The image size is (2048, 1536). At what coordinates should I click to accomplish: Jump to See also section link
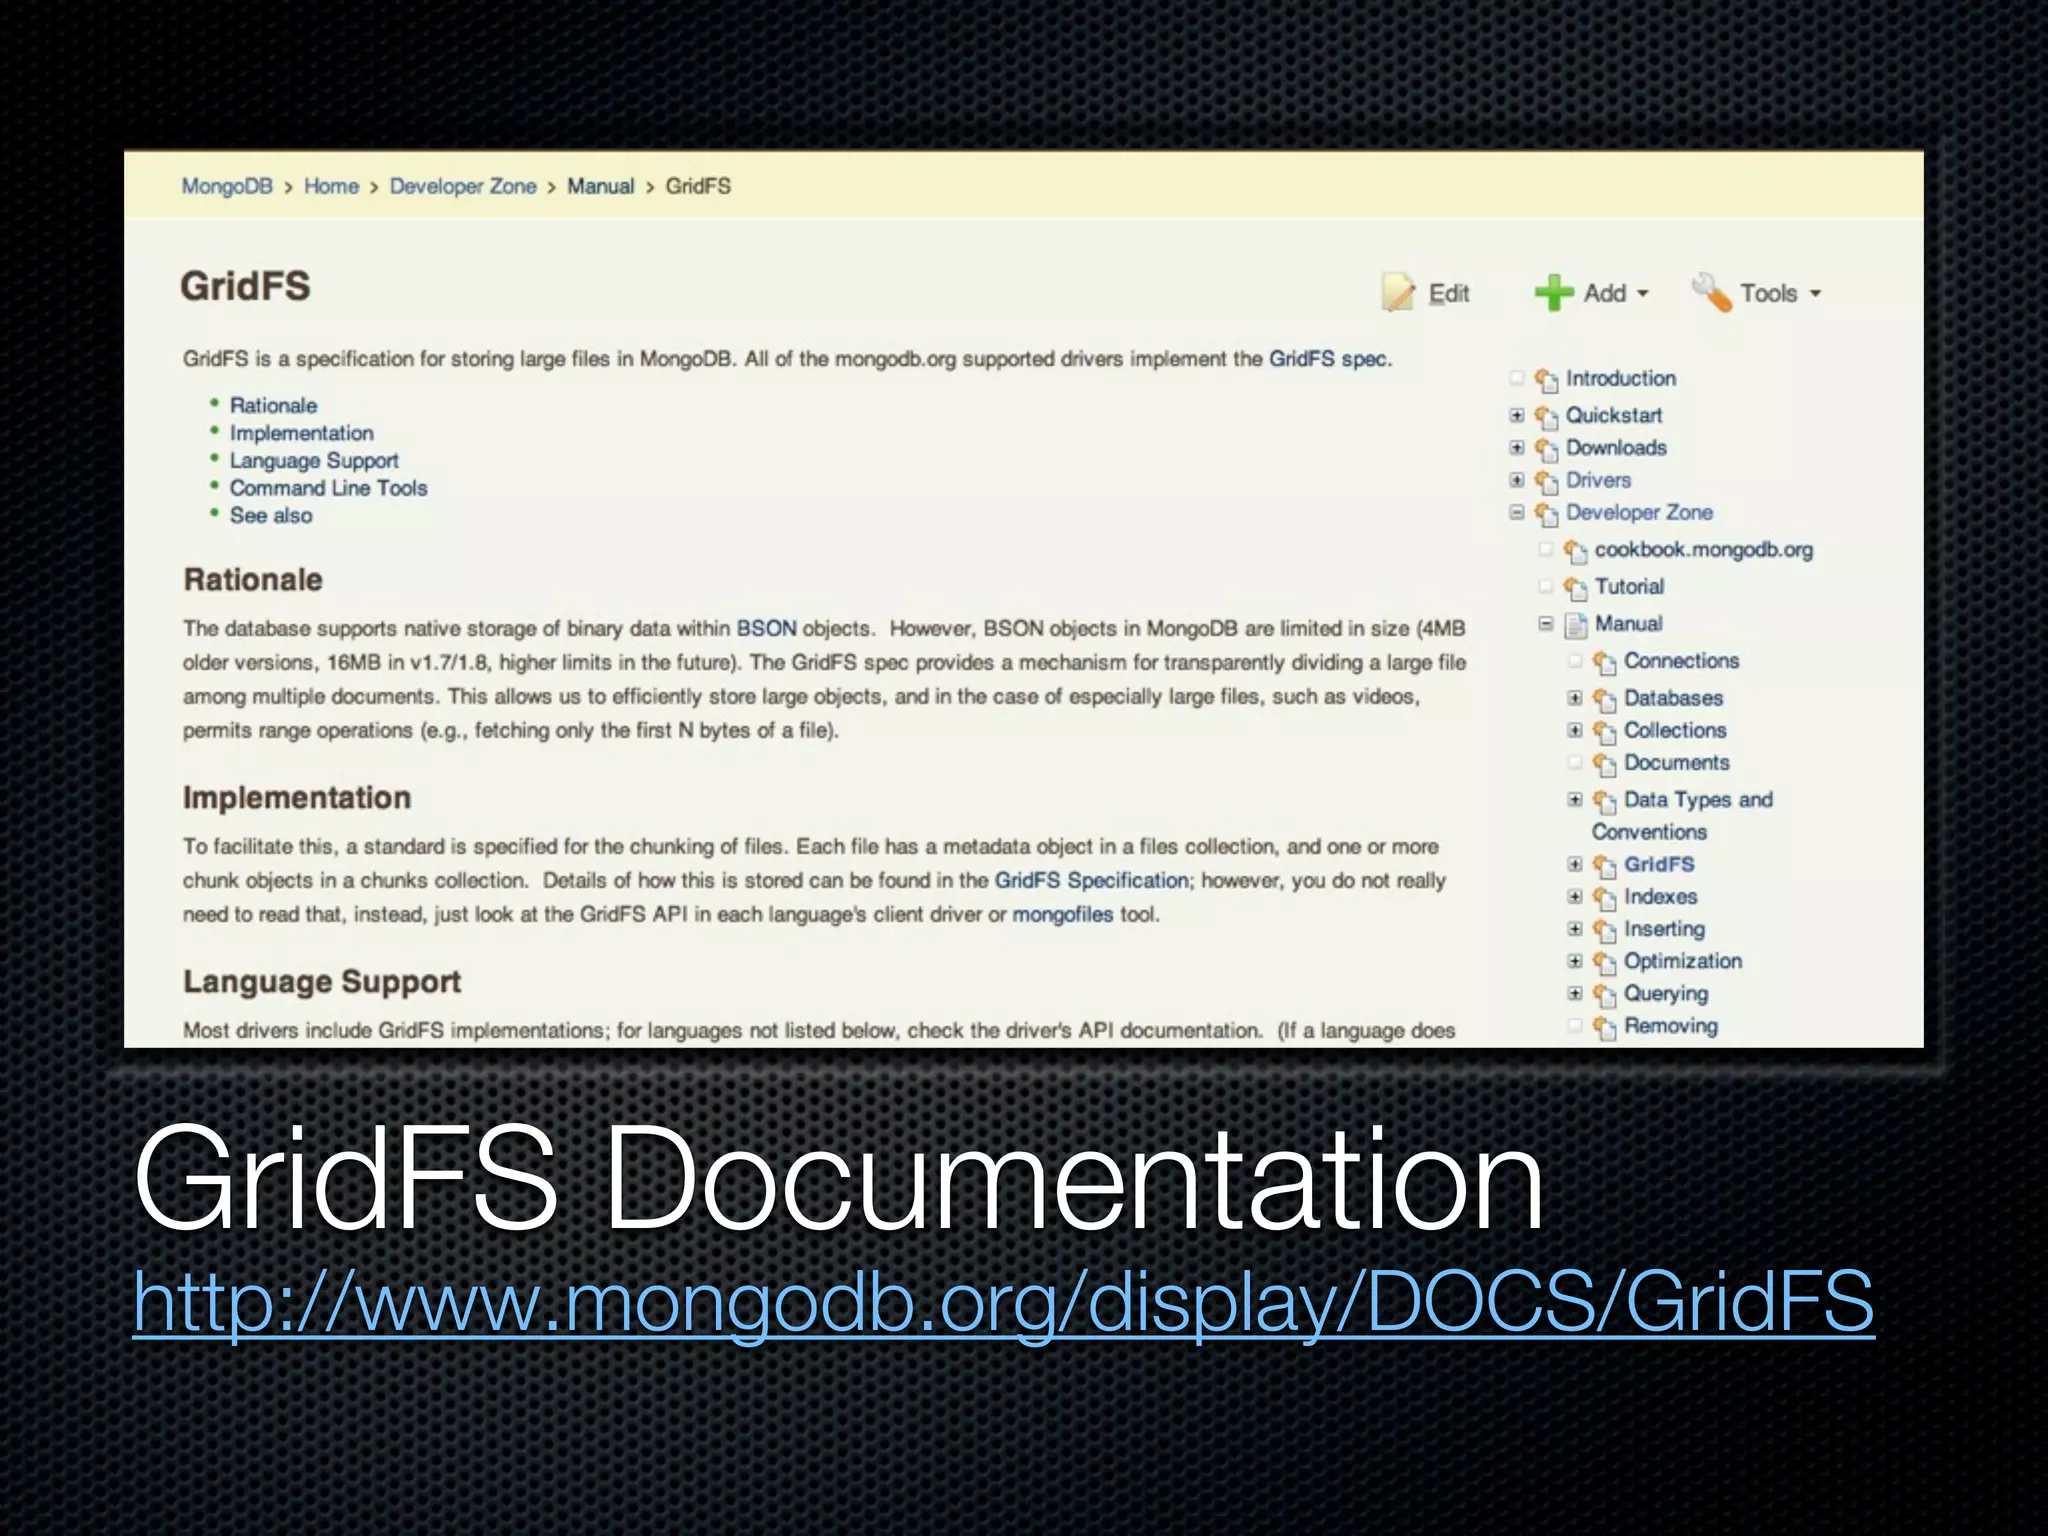point(271,515)
